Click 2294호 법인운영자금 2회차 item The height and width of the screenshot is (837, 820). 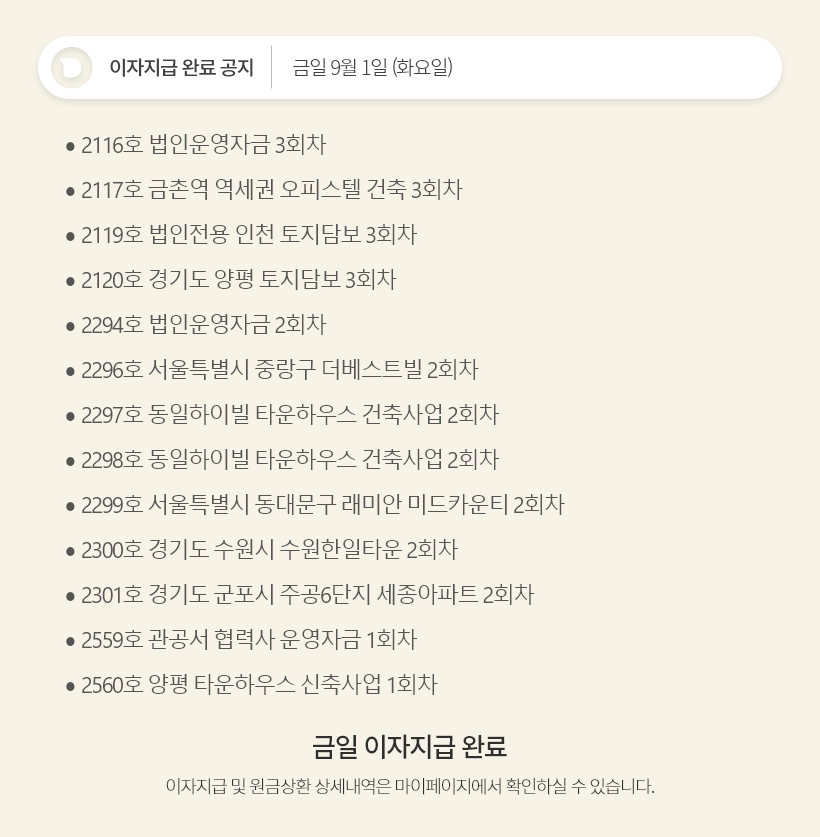(x=203, y=324)
